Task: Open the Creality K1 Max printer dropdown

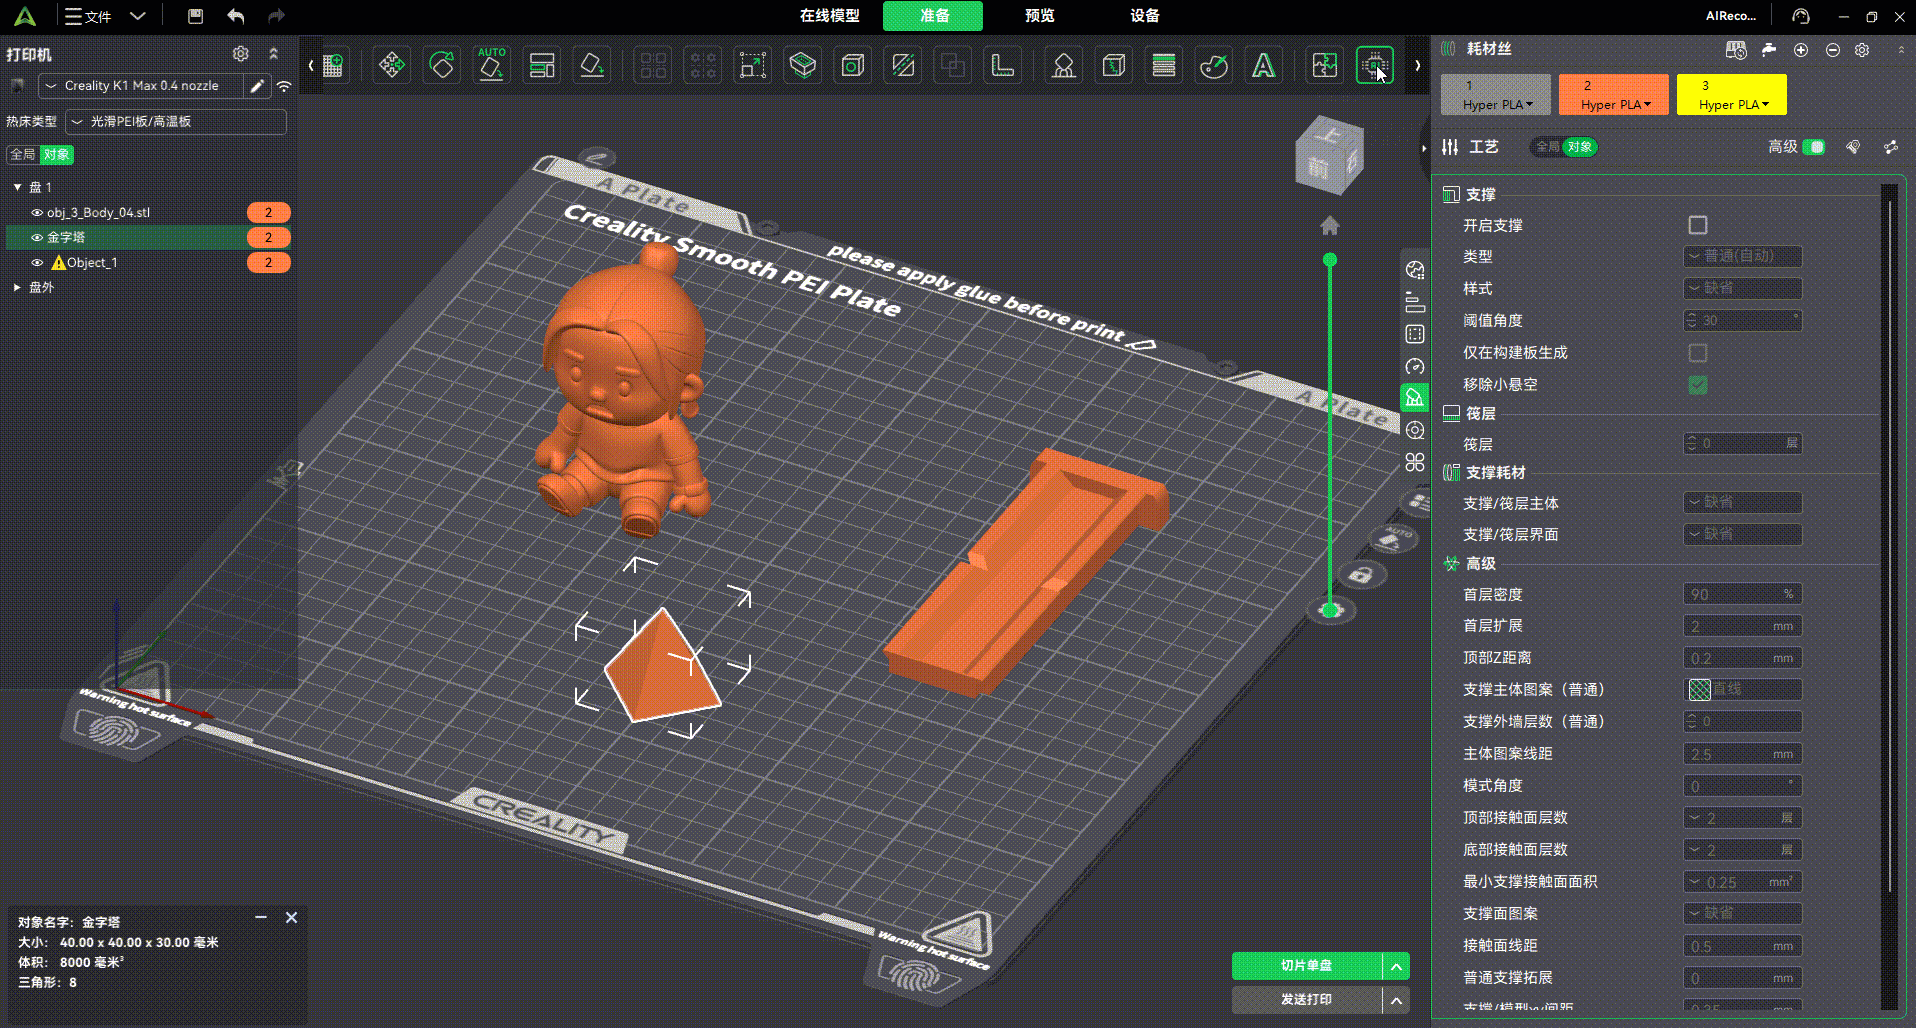Action: [x=141, y=86]
